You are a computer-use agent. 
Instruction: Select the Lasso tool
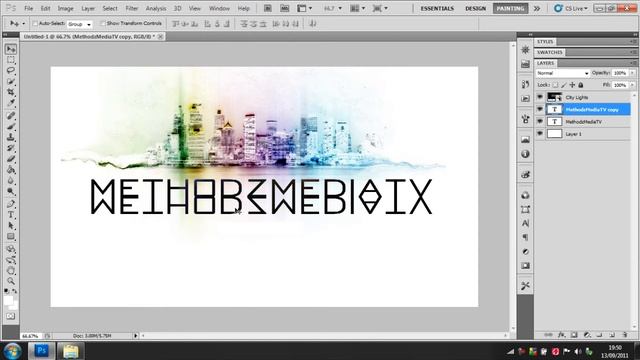(x=11, y=71)
